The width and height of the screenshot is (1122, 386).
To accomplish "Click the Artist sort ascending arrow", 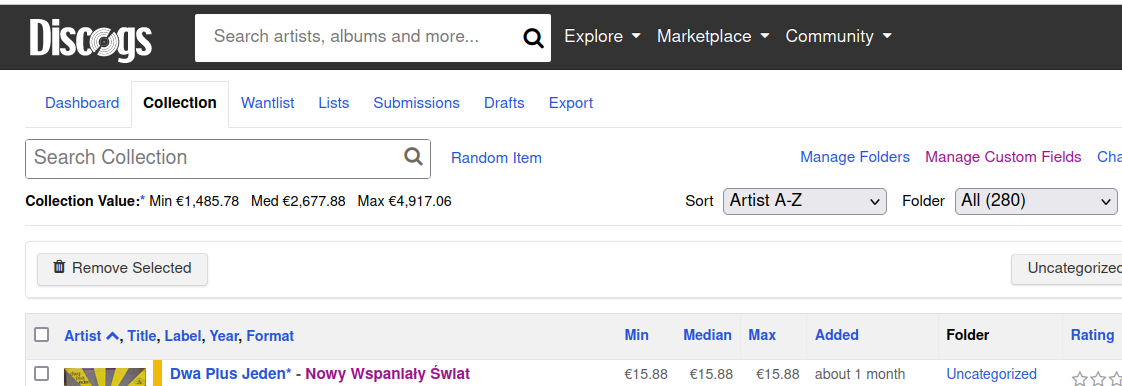I will click(112, 335).
